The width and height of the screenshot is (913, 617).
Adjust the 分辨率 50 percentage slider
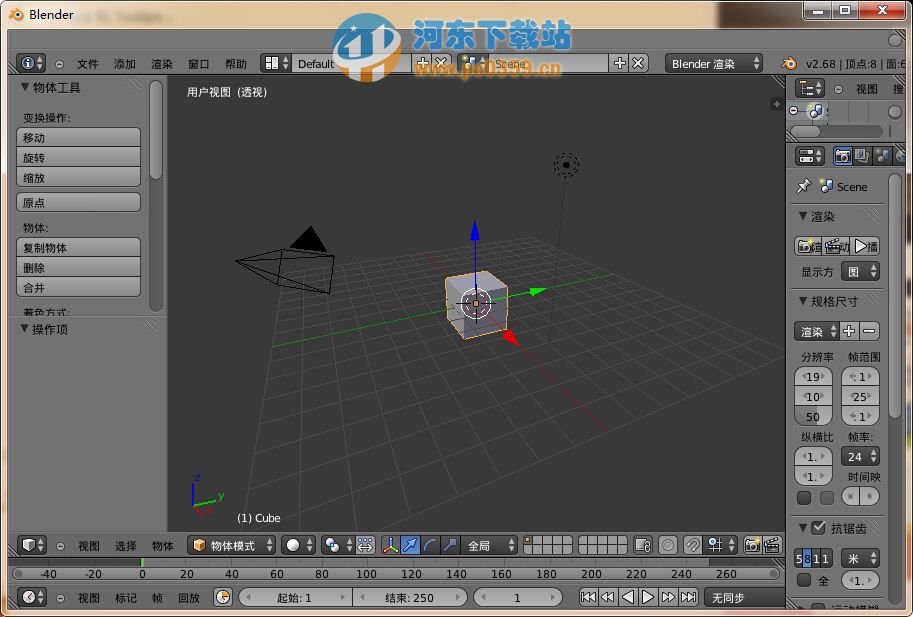tap(813, 416)
